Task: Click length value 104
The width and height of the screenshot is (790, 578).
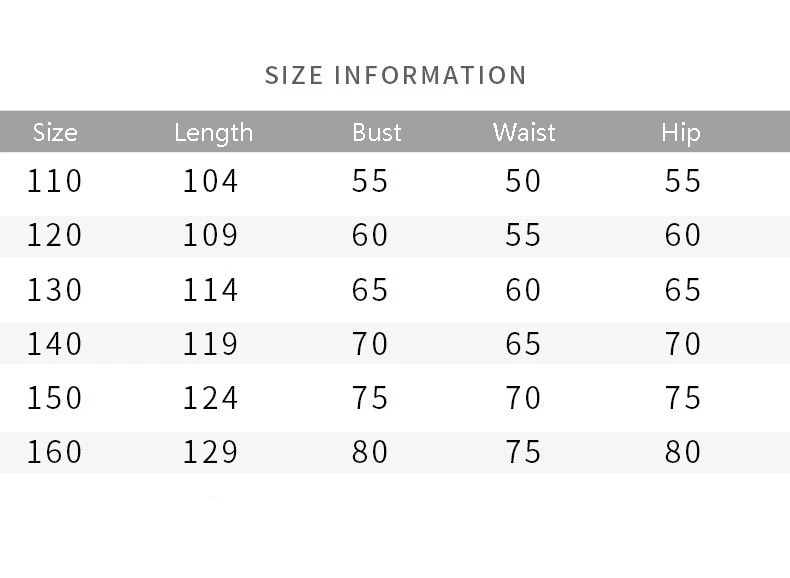Action: [210, 180]
